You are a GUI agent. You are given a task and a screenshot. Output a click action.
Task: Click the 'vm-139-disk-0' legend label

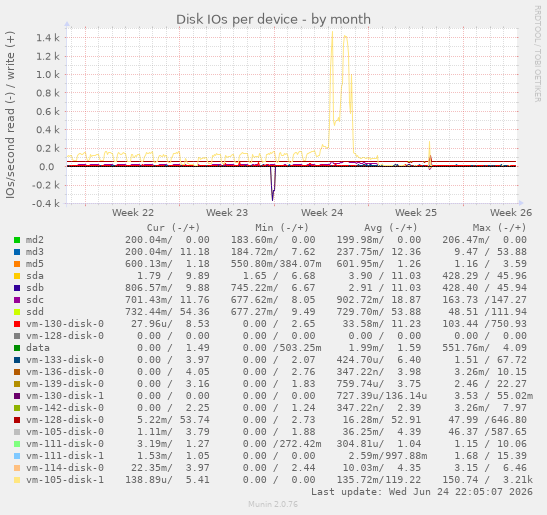point(65,384)
